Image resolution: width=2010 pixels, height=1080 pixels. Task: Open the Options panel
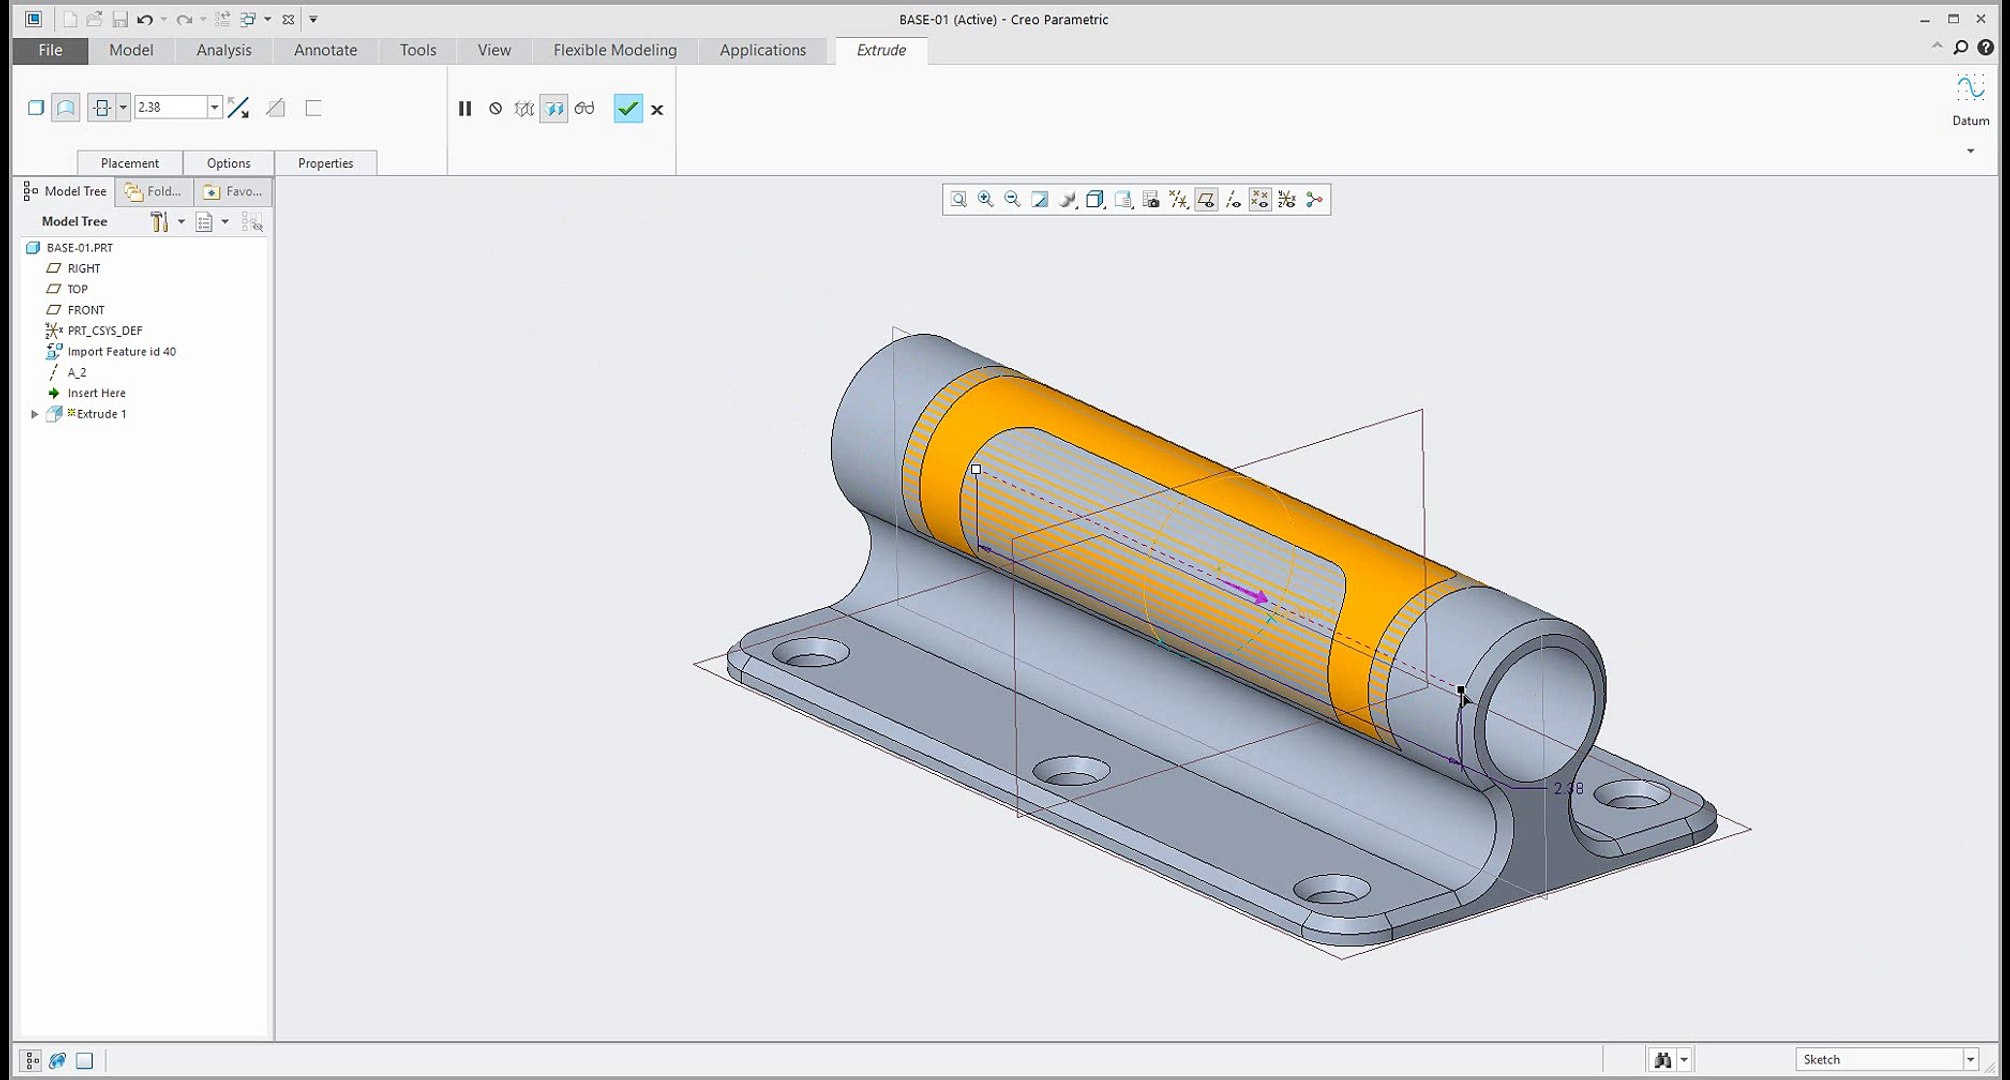tap(228, 163)
